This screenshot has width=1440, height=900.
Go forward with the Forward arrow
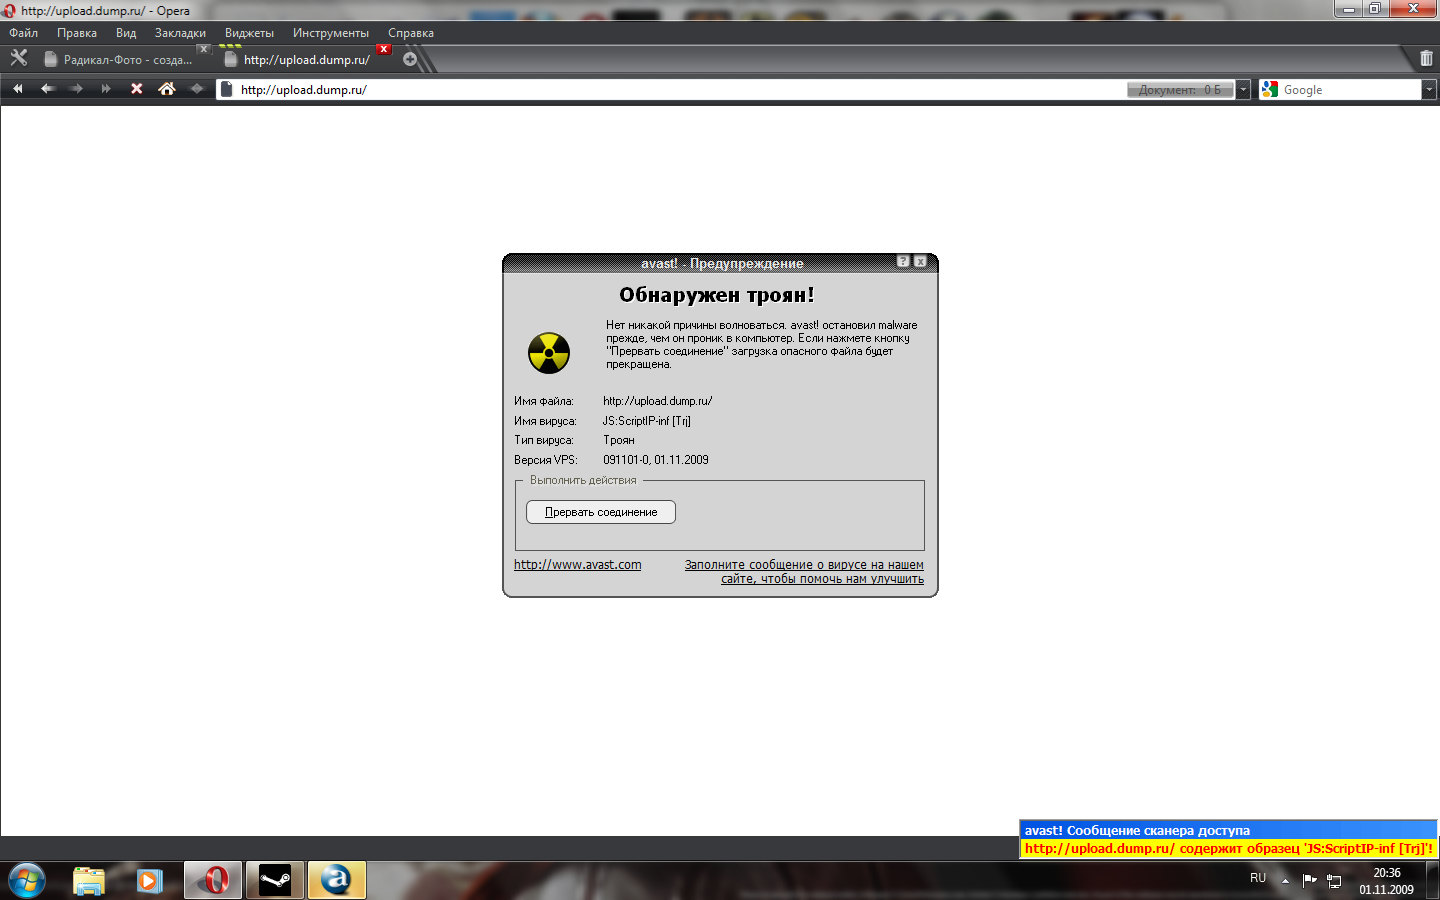[76, 89]
